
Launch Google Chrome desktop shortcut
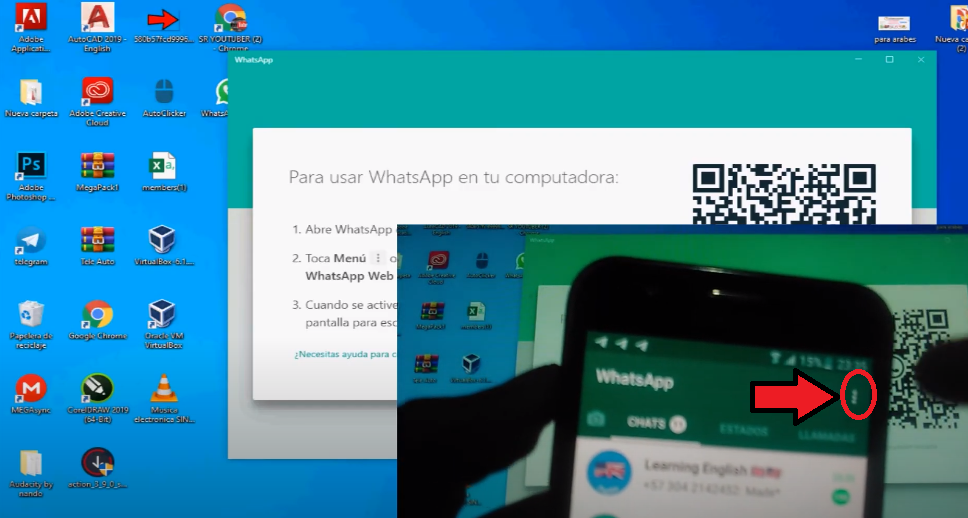coord(97,320)
